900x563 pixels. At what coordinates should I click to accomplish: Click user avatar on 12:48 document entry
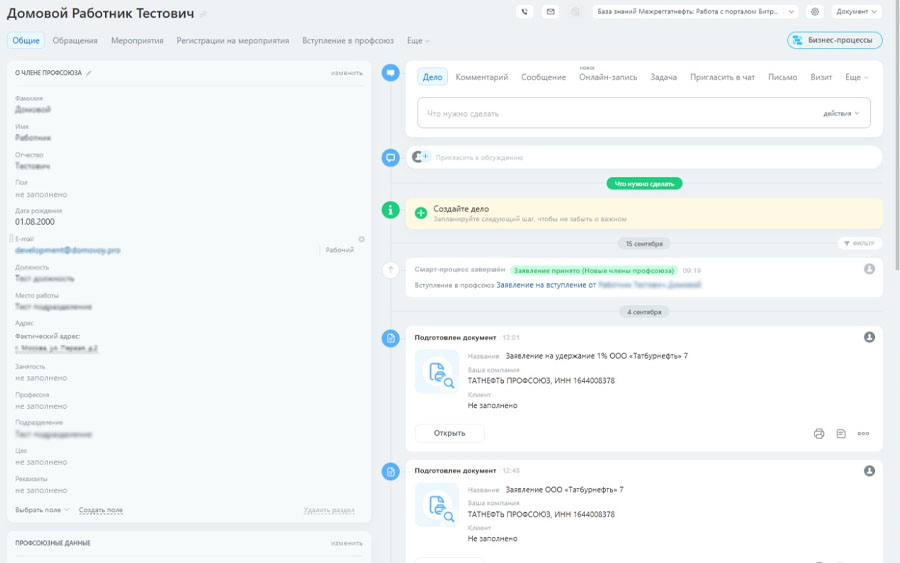pyautogui.click(x=869, y=471)
